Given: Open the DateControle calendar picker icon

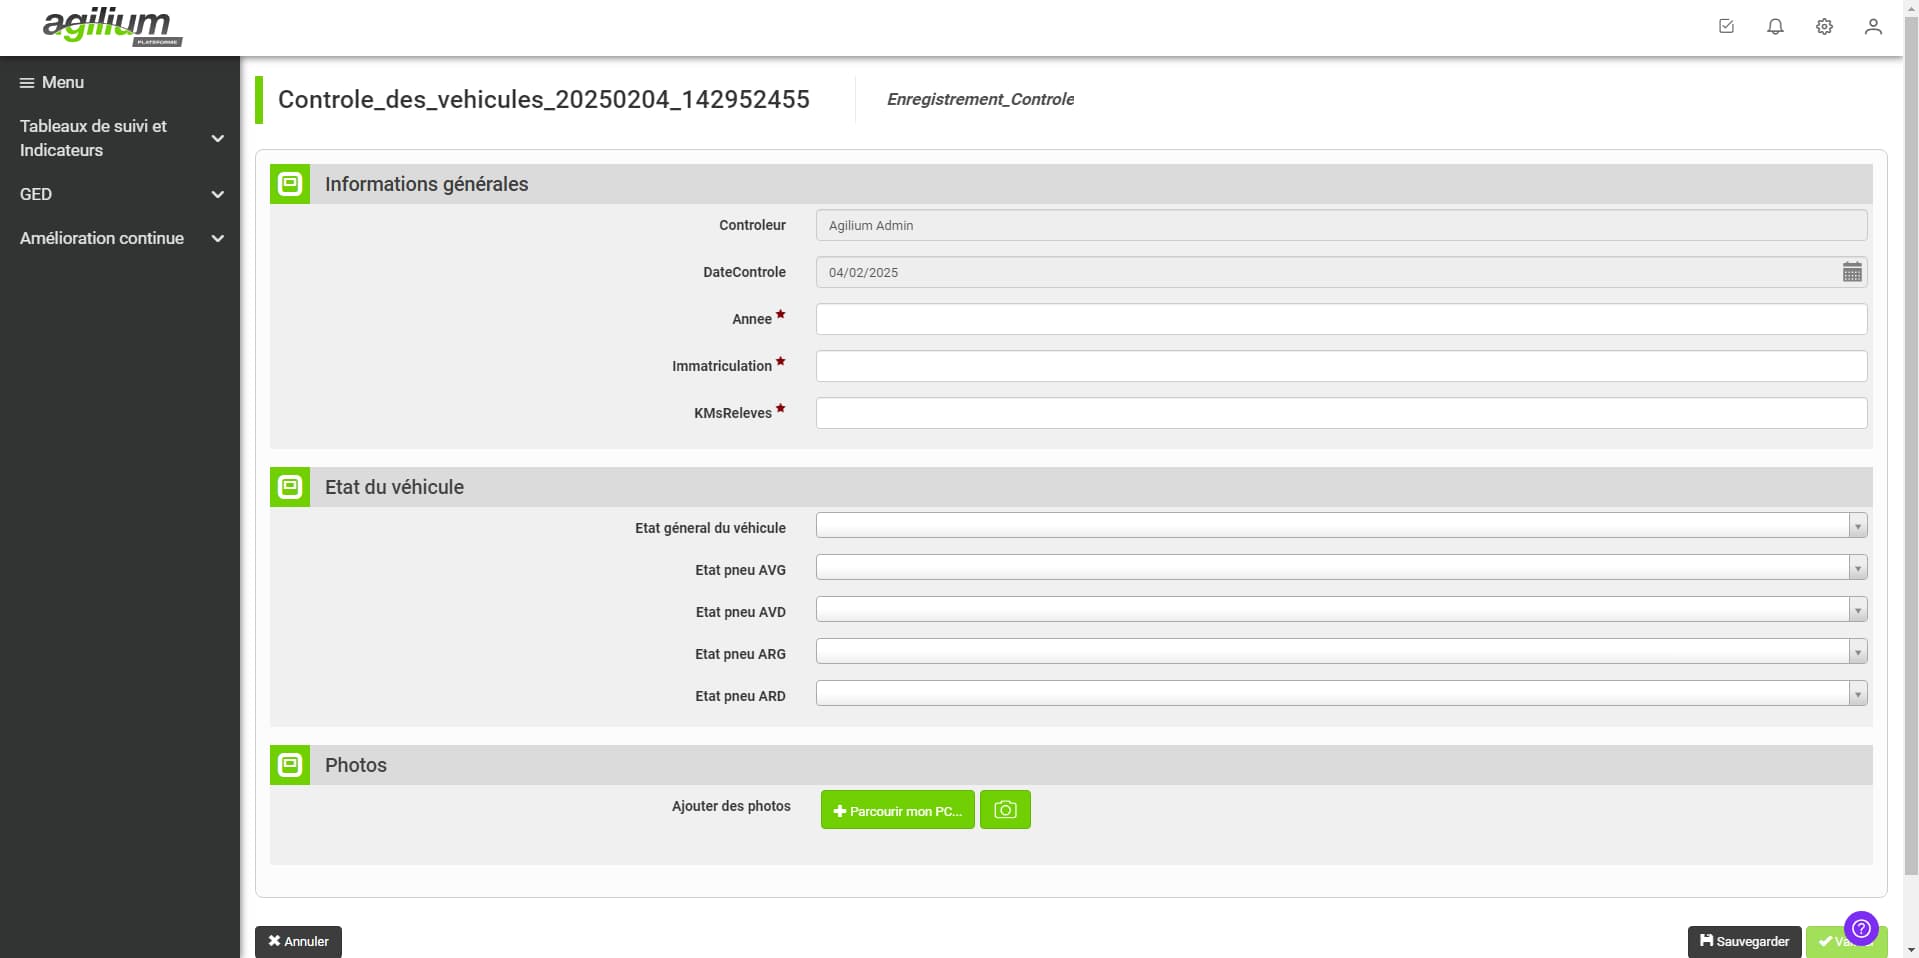Looking at the screenshot, I should [x=1852, y=272].
